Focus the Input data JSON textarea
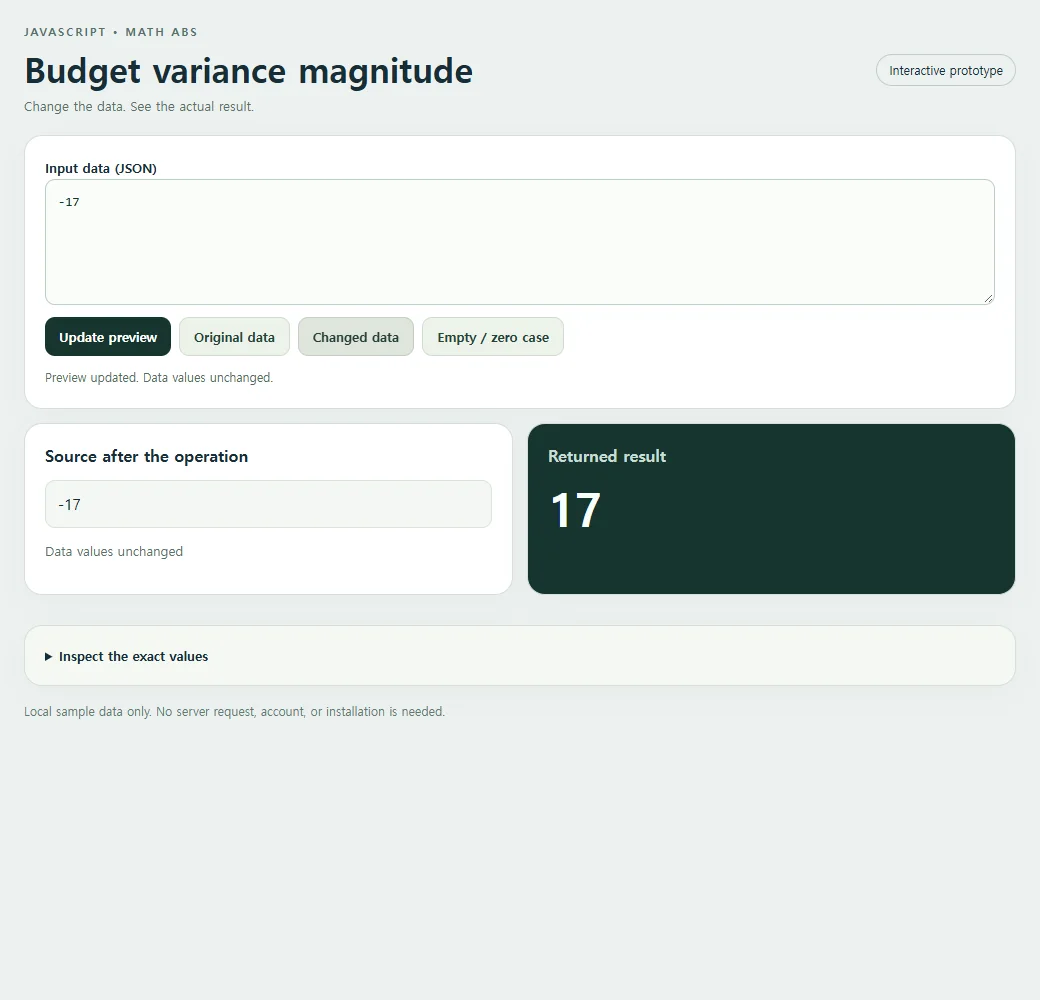Image resolution: width=1040 pixels, height=1000 pixels. (x=519, y=242)
